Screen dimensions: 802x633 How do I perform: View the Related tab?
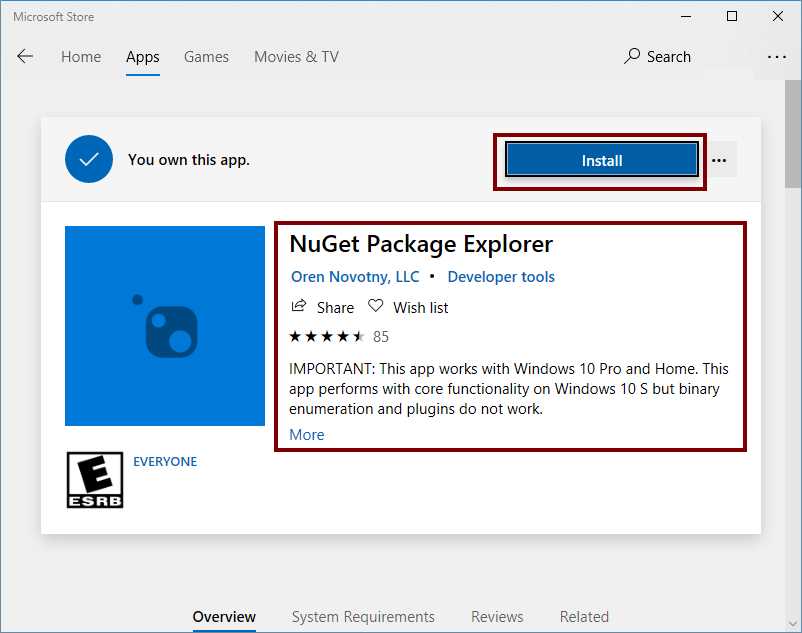coord(584,617)
